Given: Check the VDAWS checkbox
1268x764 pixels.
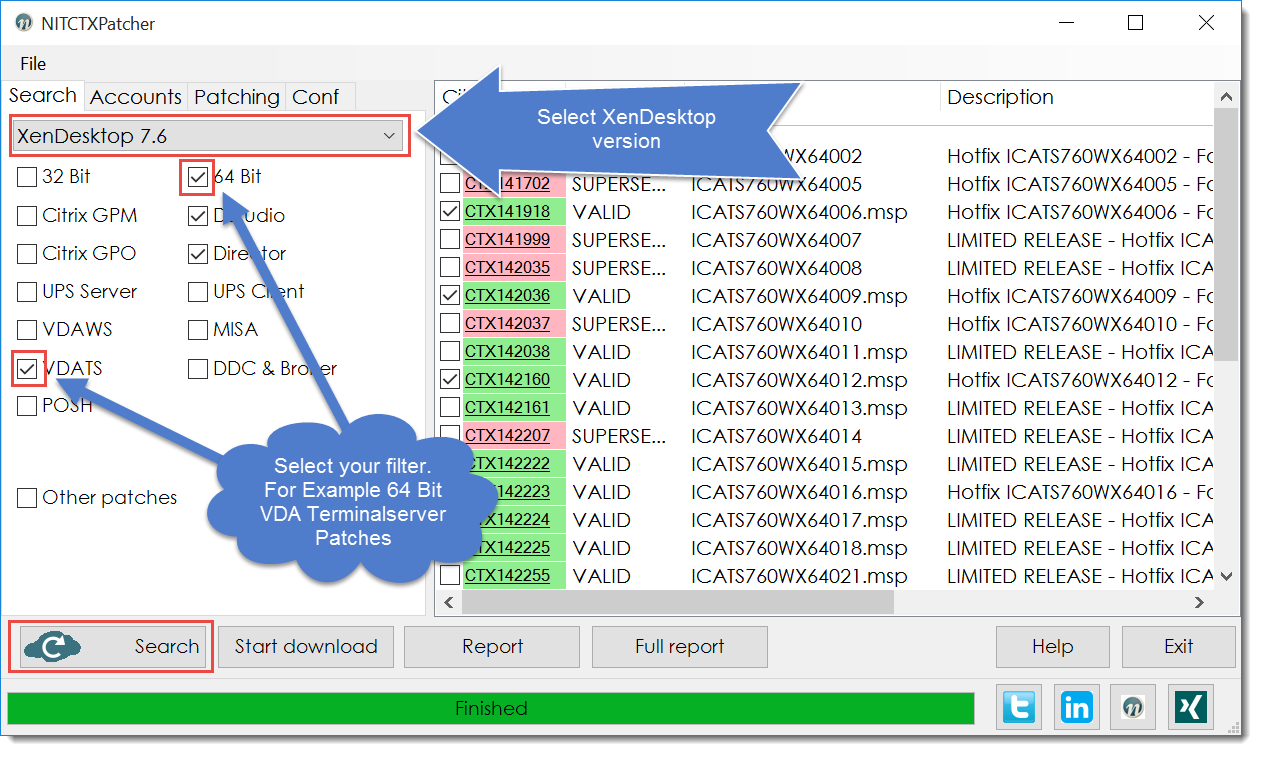Looking at the screenshot, I should [x=27, y=330].
